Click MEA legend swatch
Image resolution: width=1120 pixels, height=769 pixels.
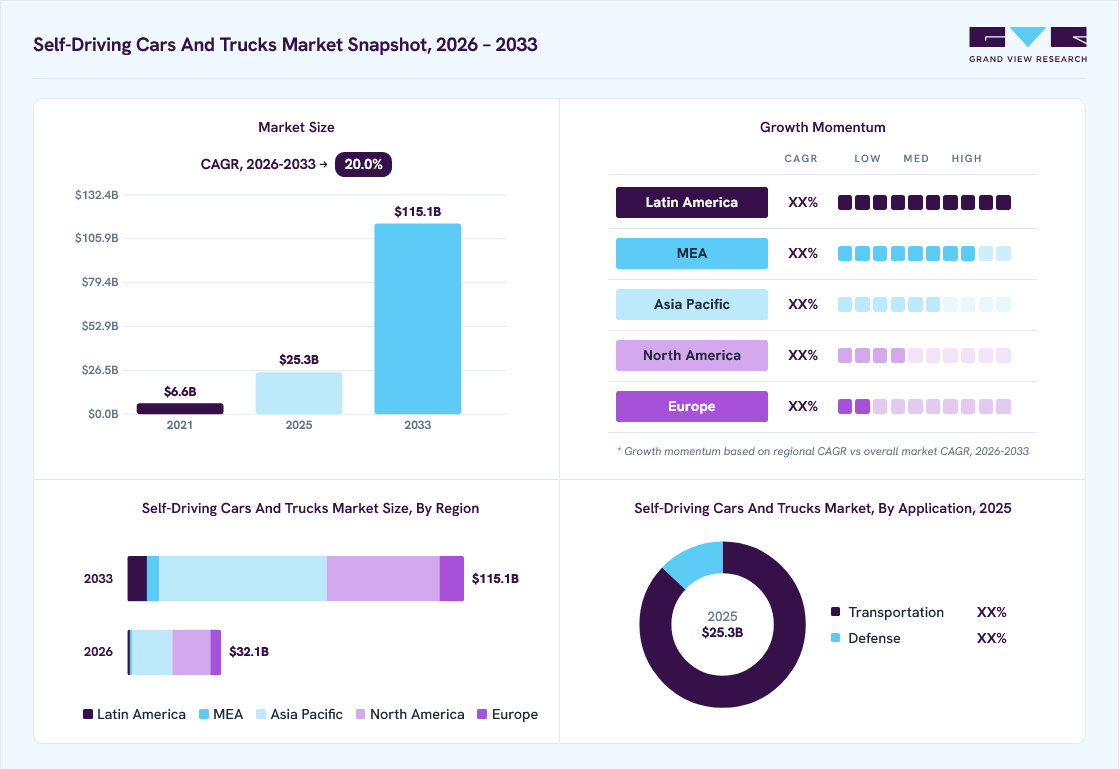tap(204, 714)
